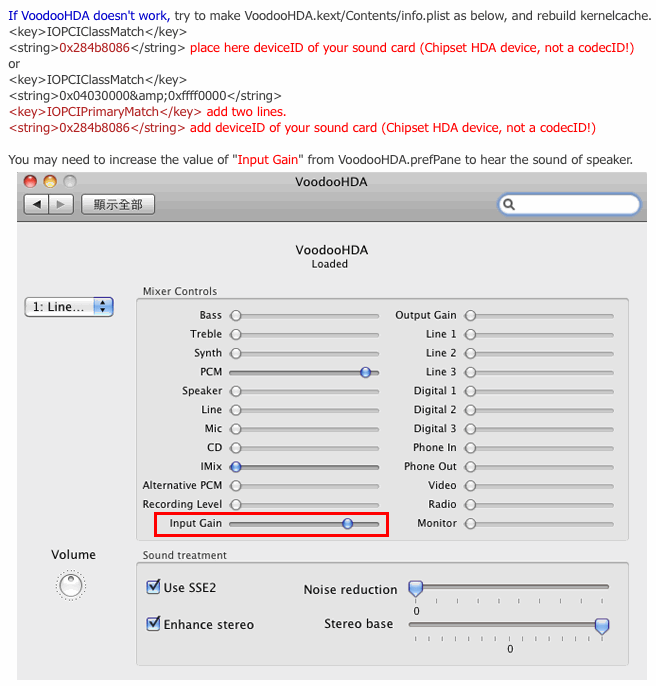The height and width of the screenshot is (686, 656).
Task: Click the Input Gain slider handle
Action: click(x=347, y=523)
